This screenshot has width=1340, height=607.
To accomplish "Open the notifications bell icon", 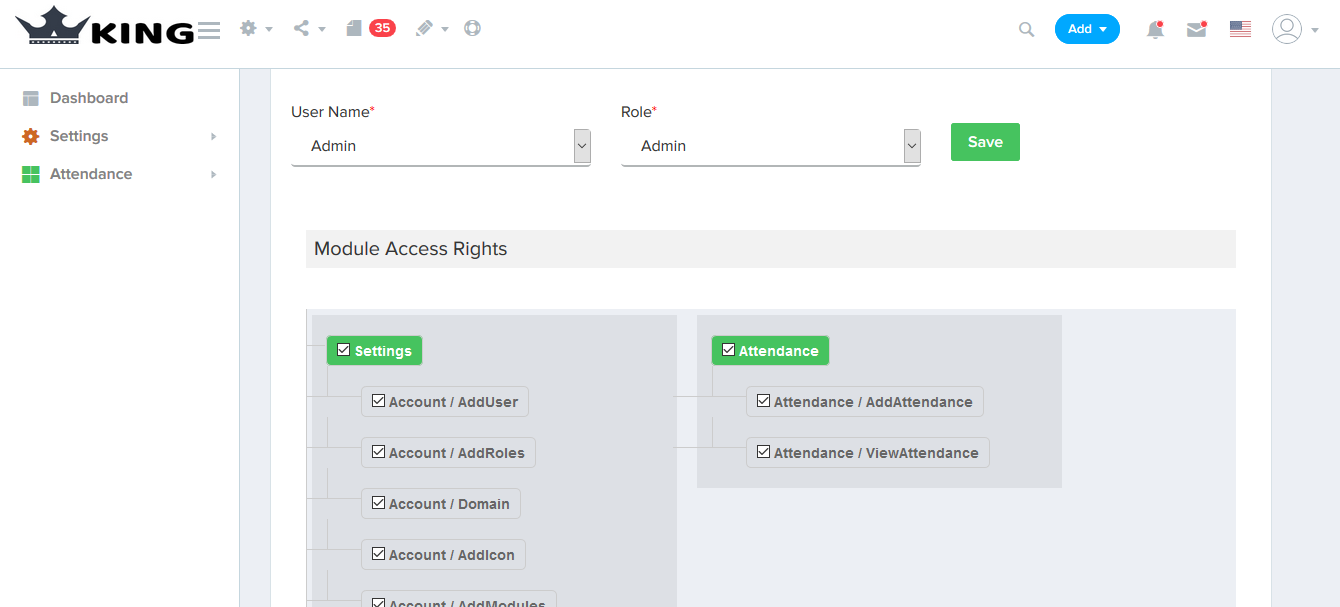I will point(1155,30).
